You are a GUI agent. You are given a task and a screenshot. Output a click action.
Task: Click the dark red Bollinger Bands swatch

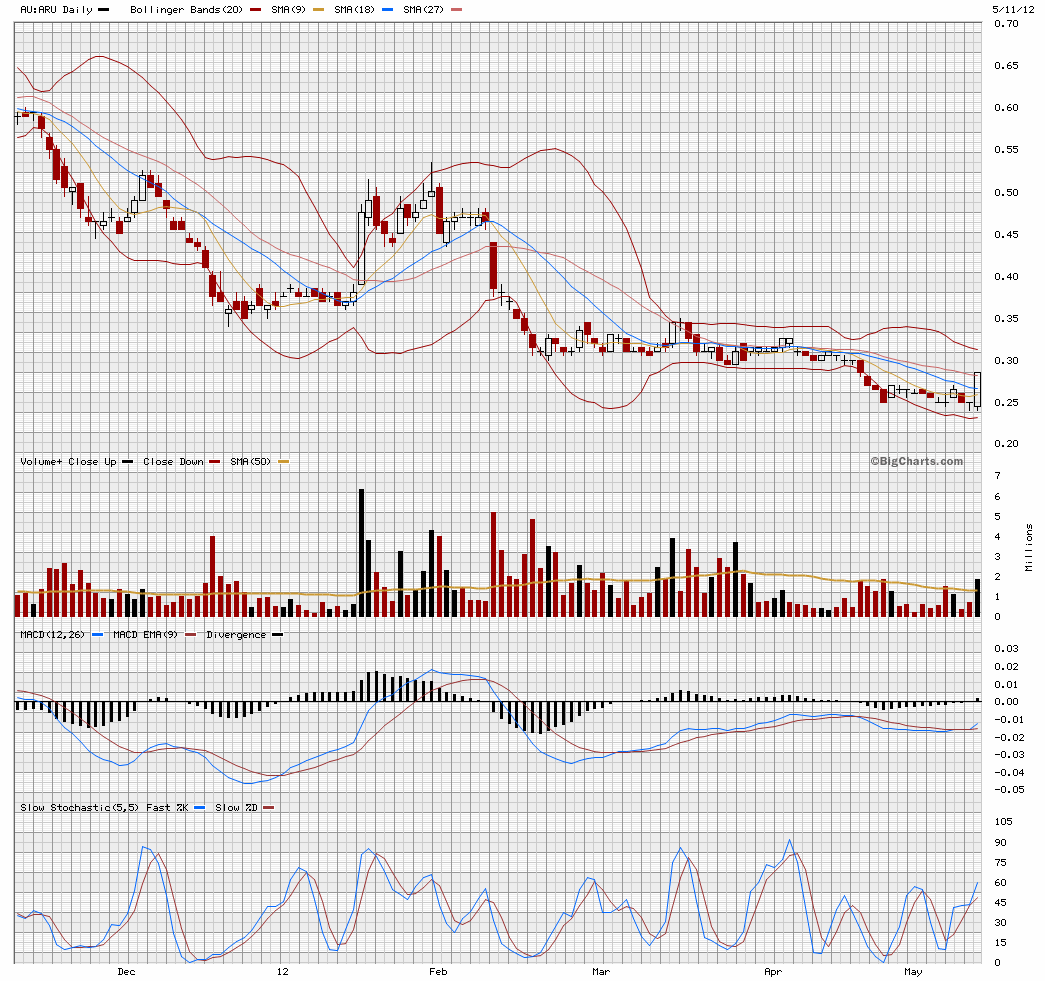255,10
